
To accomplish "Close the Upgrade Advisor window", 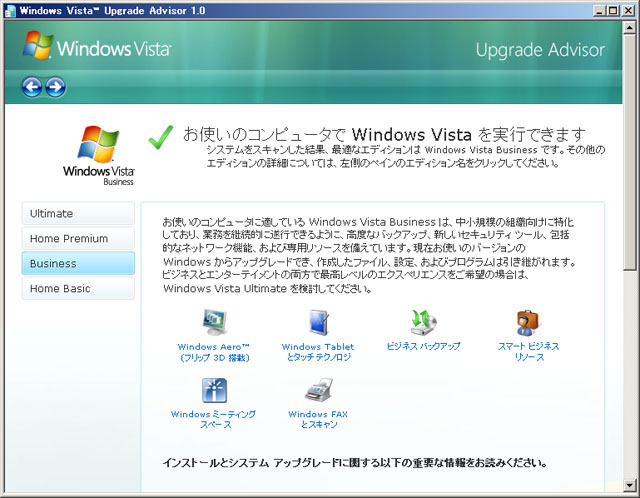I will 628,11.
